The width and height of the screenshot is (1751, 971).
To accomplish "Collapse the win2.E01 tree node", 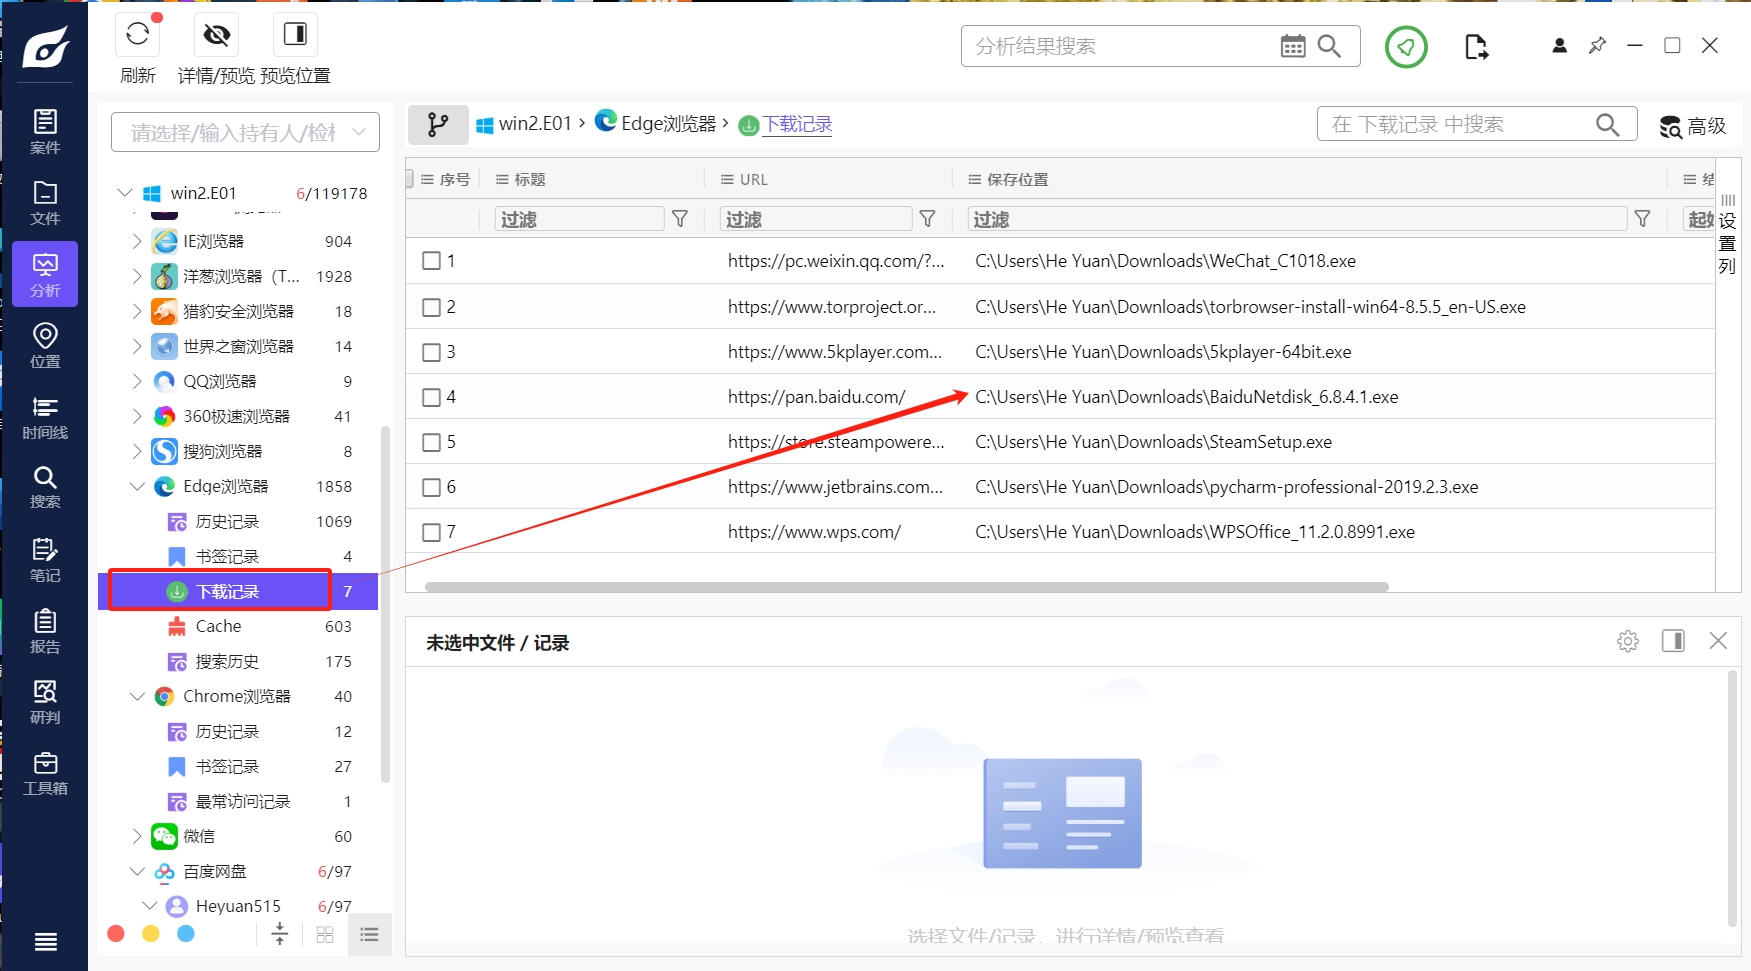I will [x=125, y=192].
